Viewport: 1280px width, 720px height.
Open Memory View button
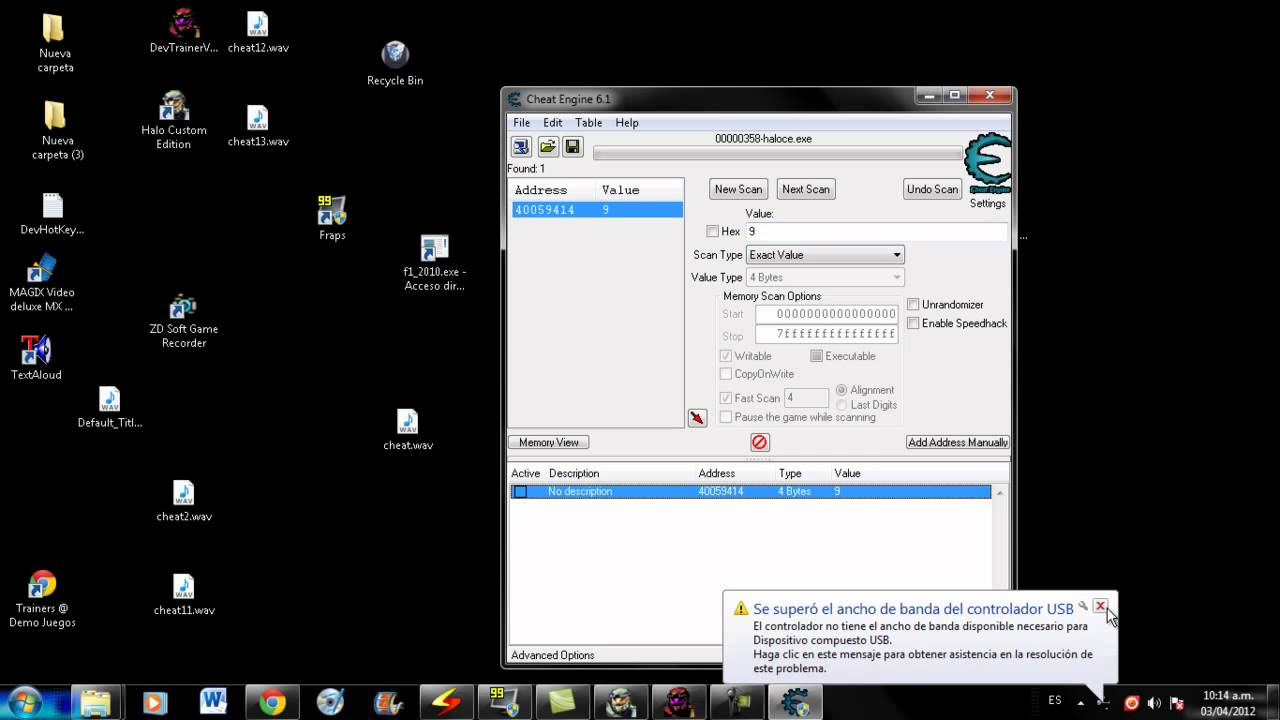pos(549,442)
